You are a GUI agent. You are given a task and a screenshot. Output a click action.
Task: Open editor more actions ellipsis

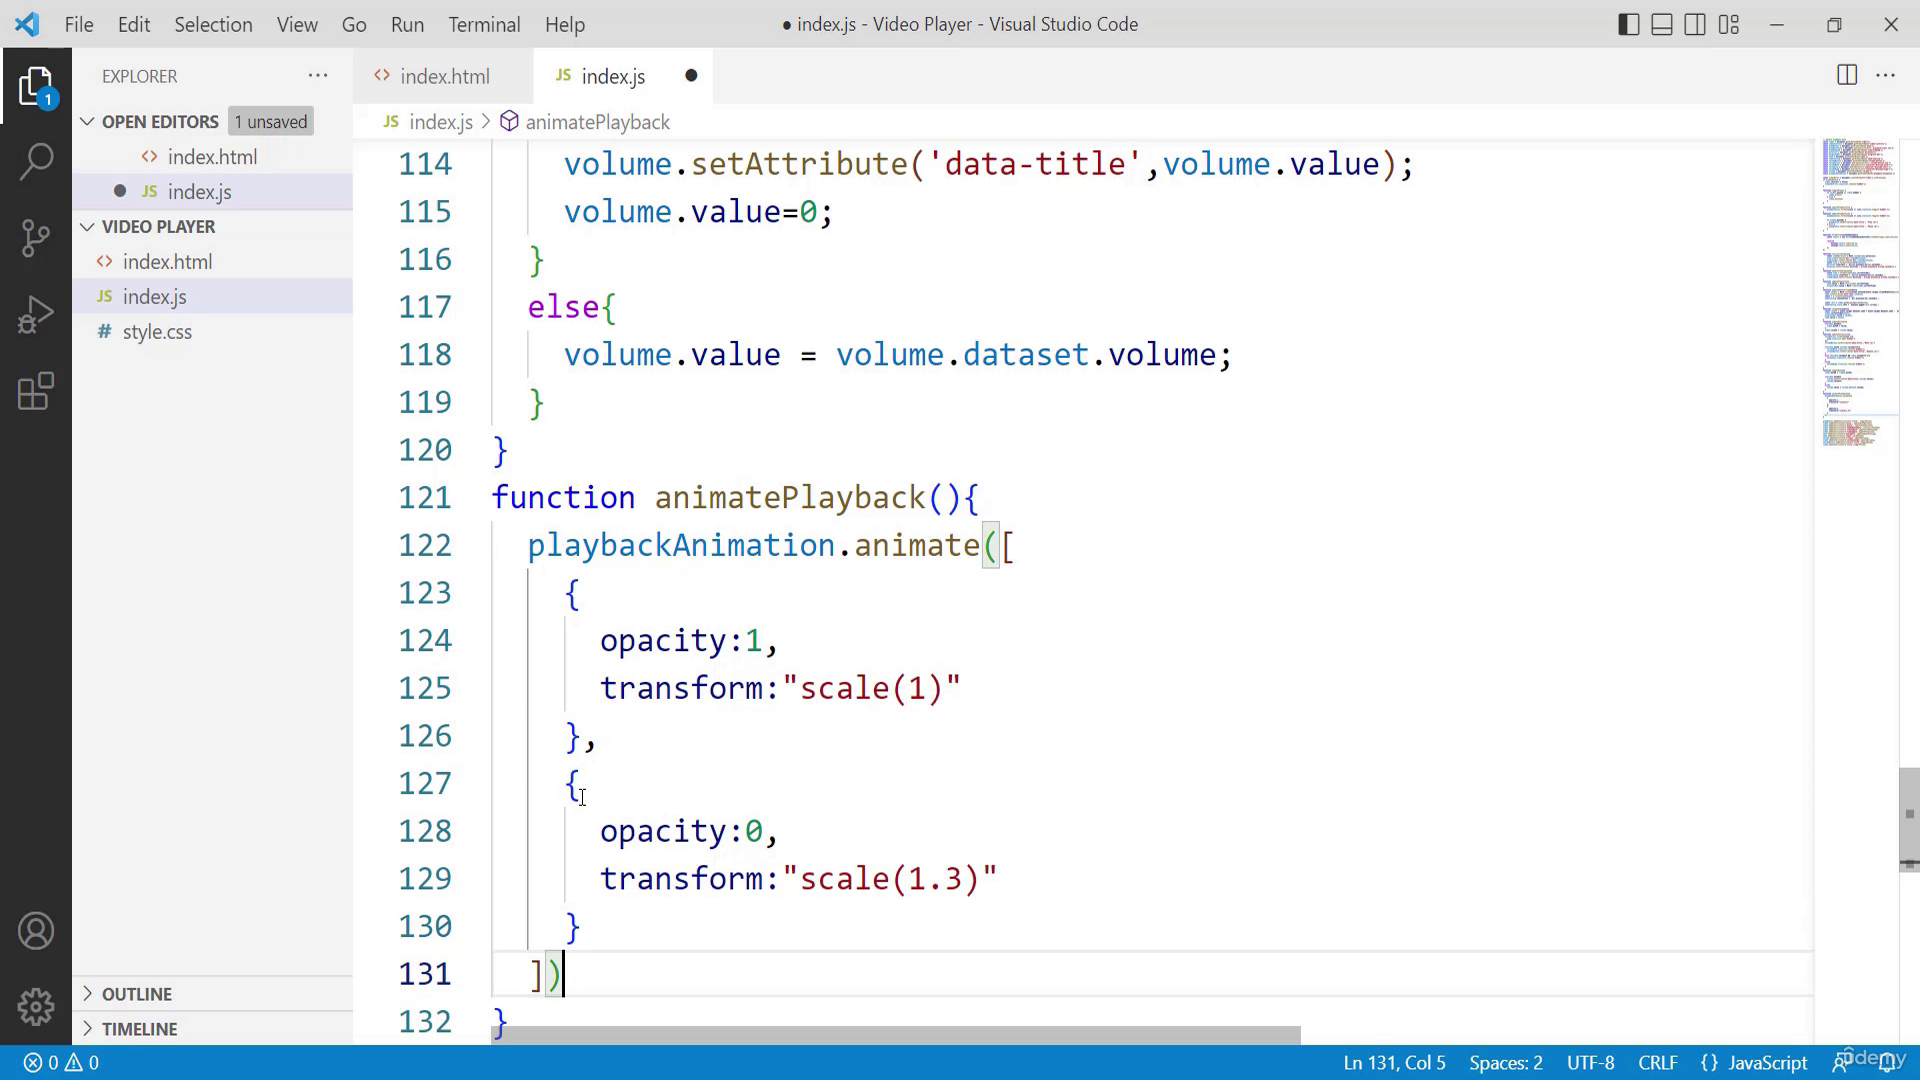[x=1886, y=75]
